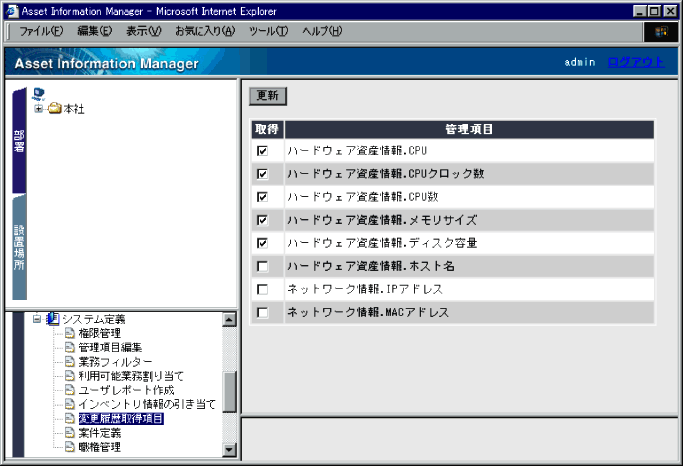The image size is (683, 466).
Task: Click the document icon beside 業務フィルター
Action: [x=70, y=361]
